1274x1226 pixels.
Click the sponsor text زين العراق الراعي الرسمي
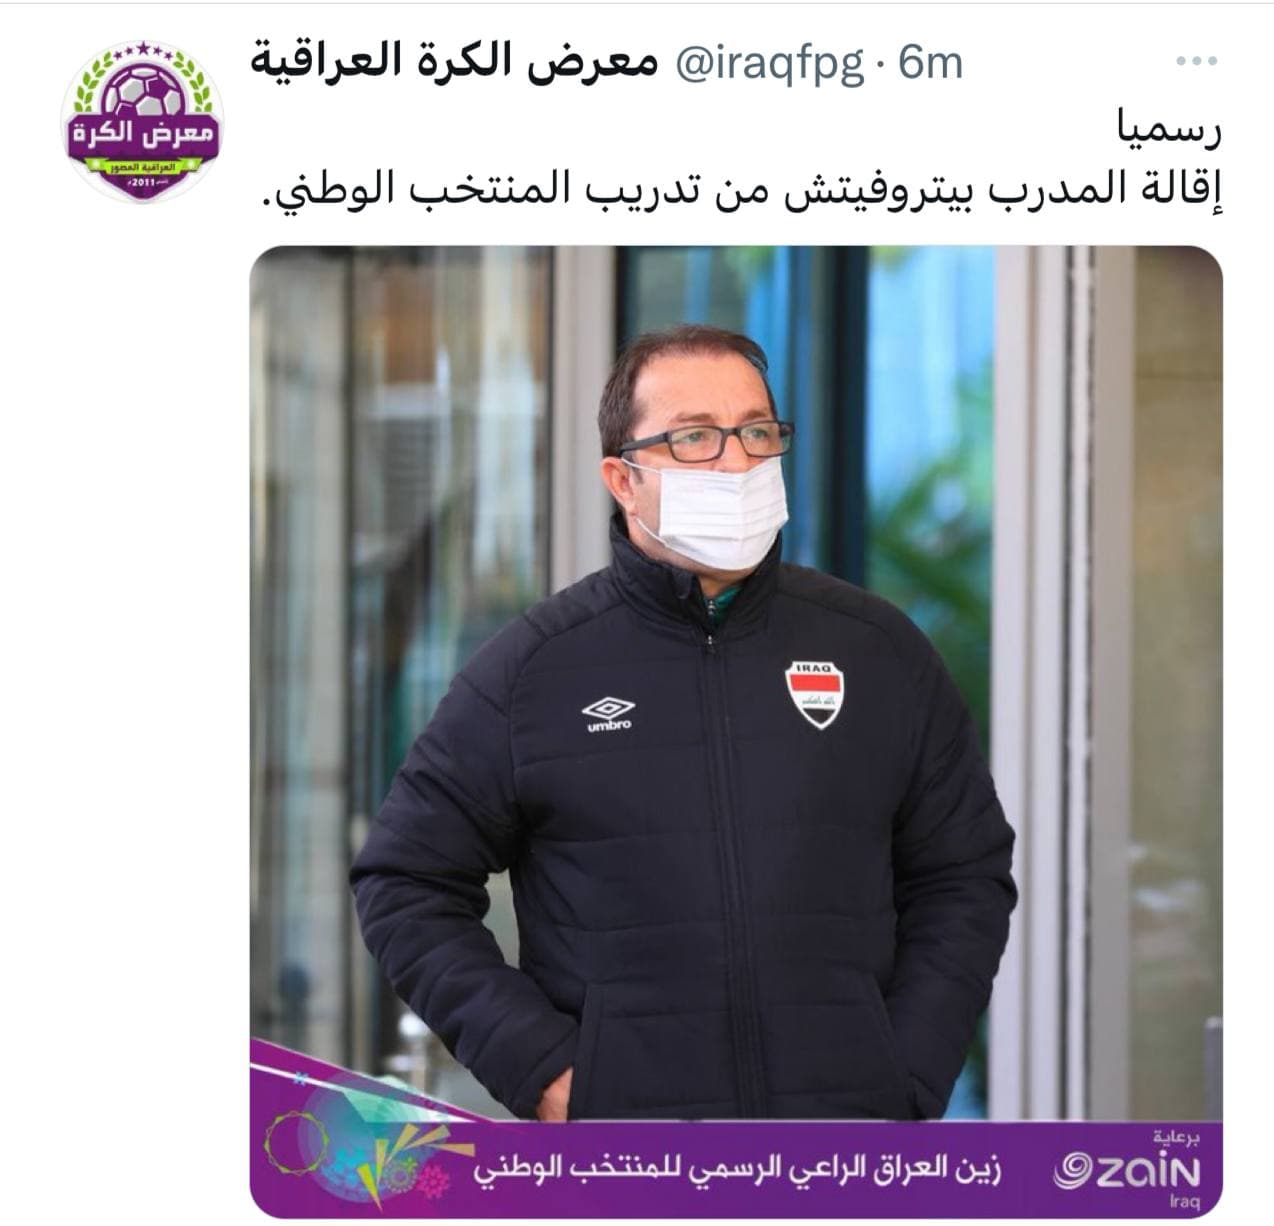point(737,1169)
